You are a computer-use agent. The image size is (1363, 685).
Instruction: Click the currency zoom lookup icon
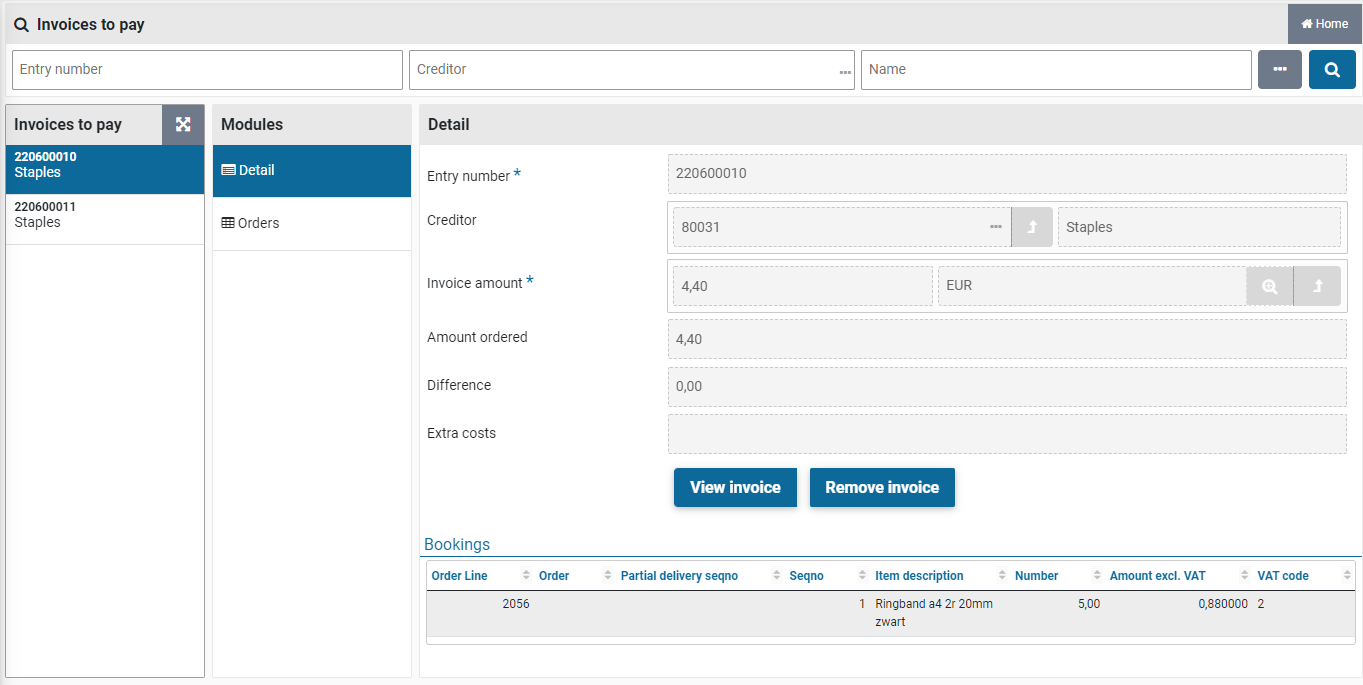tap(1269, 286)
